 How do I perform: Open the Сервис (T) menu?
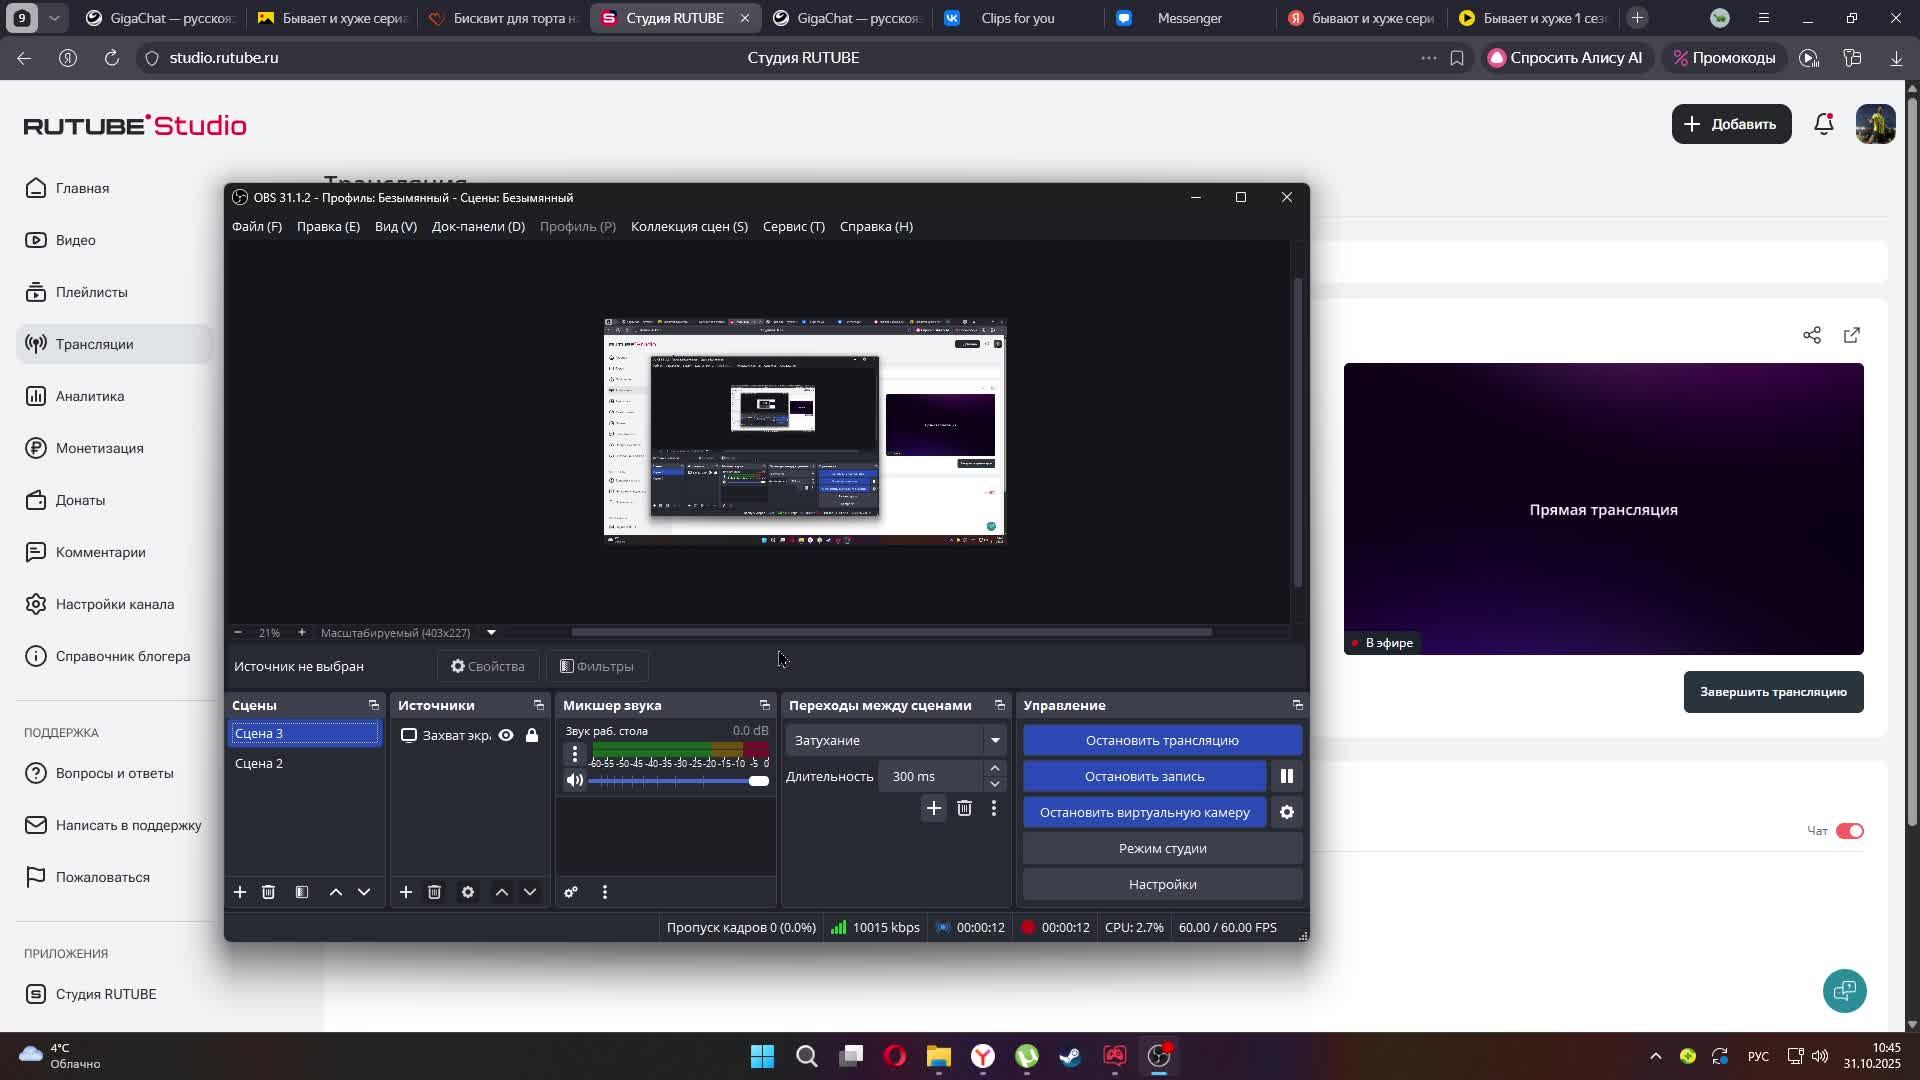[x=793, y=226]
